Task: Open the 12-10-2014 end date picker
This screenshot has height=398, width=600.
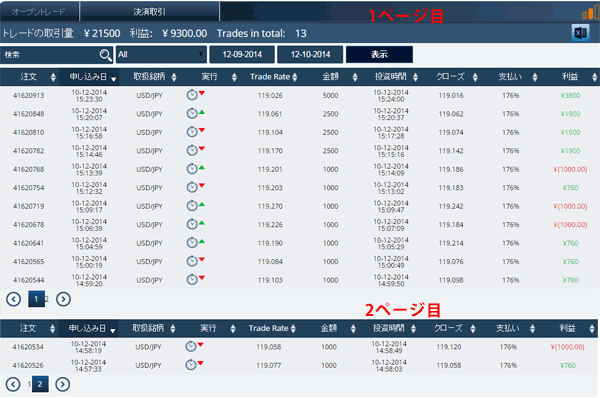Action: point(310,54)
